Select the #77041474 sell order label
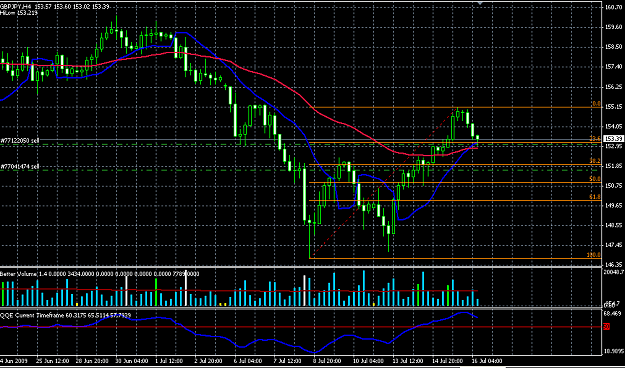 [20, 166]
